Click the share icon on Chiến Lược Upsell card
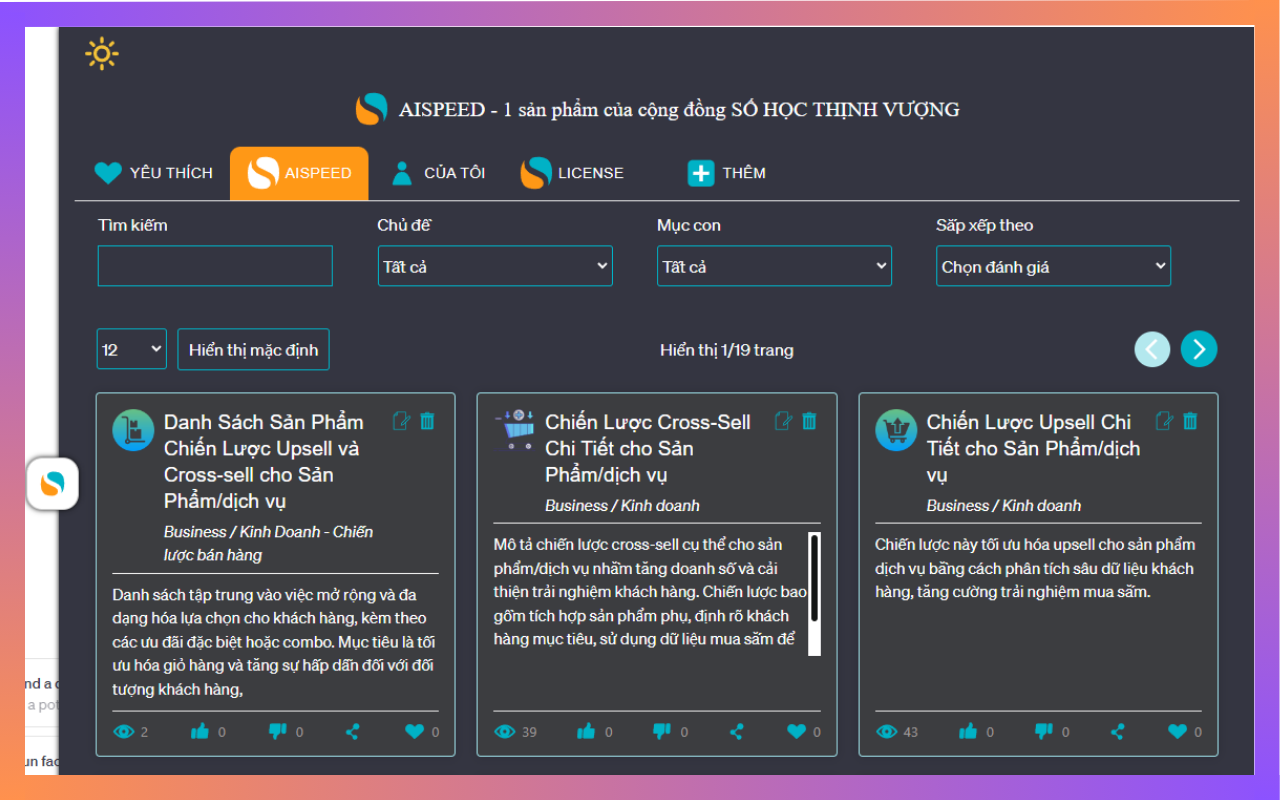Image resolution: width=1280 pixels, height=800 pixels. point(1117,731)
